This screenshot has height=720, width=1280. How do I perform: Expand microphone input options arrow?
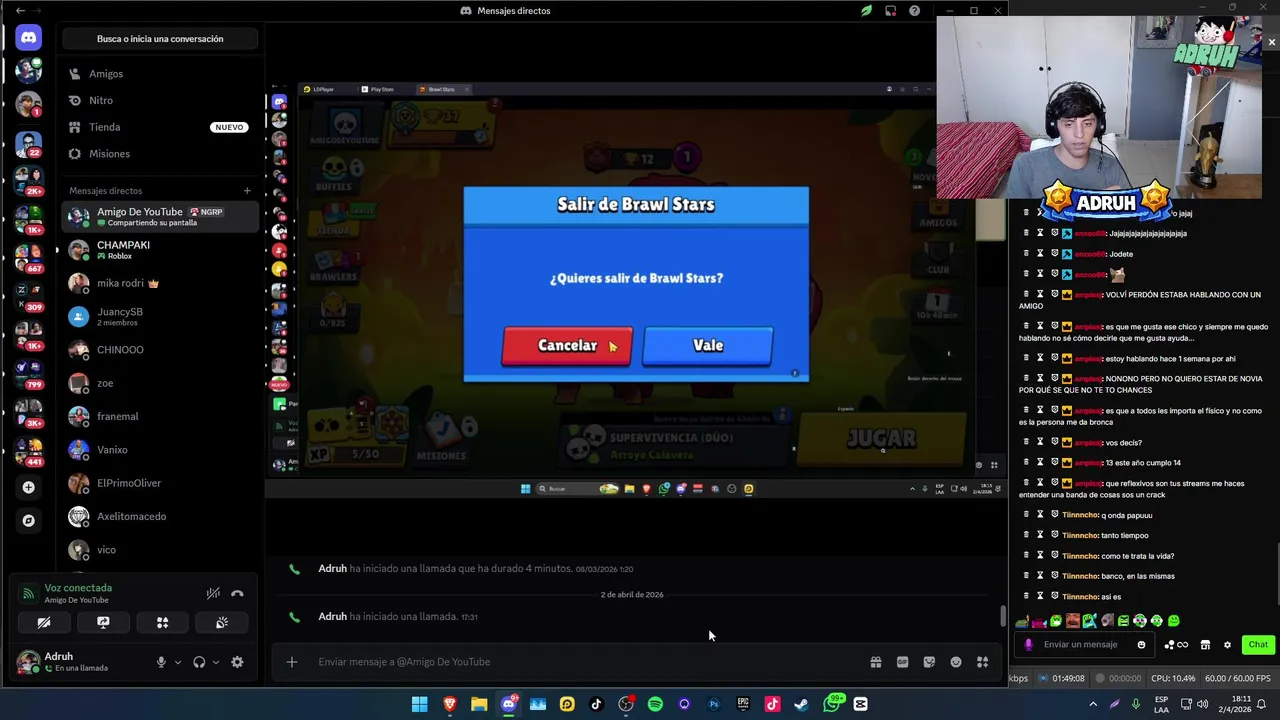tap(178, 662)
